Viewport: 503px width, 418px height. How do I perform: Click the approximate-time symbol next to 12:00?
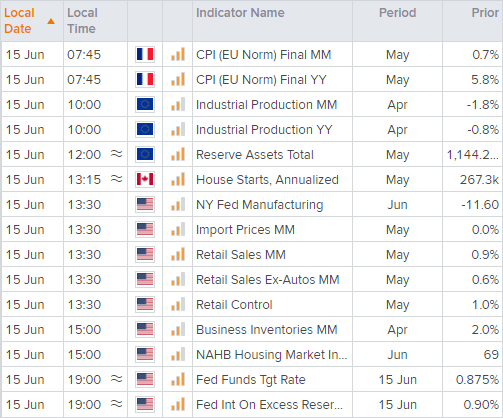[117, 154]
